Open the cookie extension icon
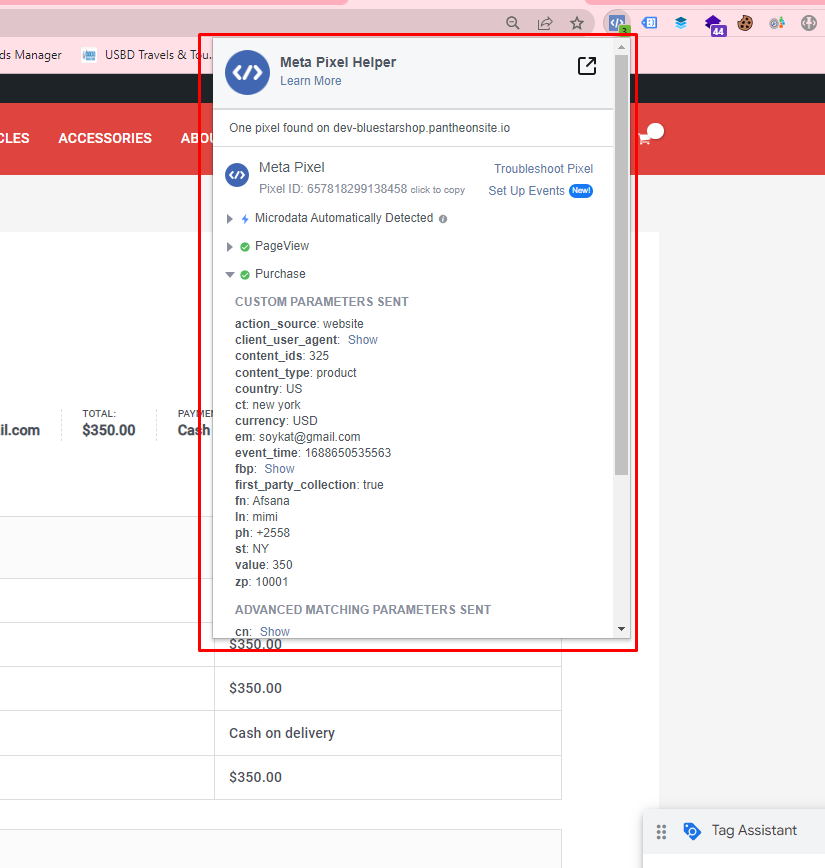Screen dimensions: 825x868 click(745, 23)
